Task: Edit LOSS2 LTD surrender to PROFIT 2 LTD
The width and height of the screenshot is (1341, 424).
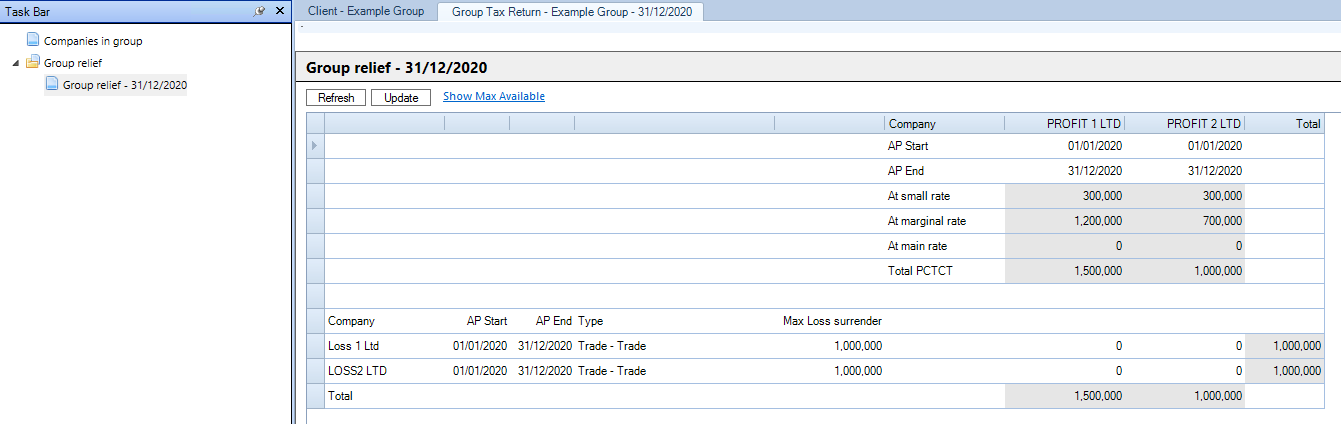Action: [1185, 371]
